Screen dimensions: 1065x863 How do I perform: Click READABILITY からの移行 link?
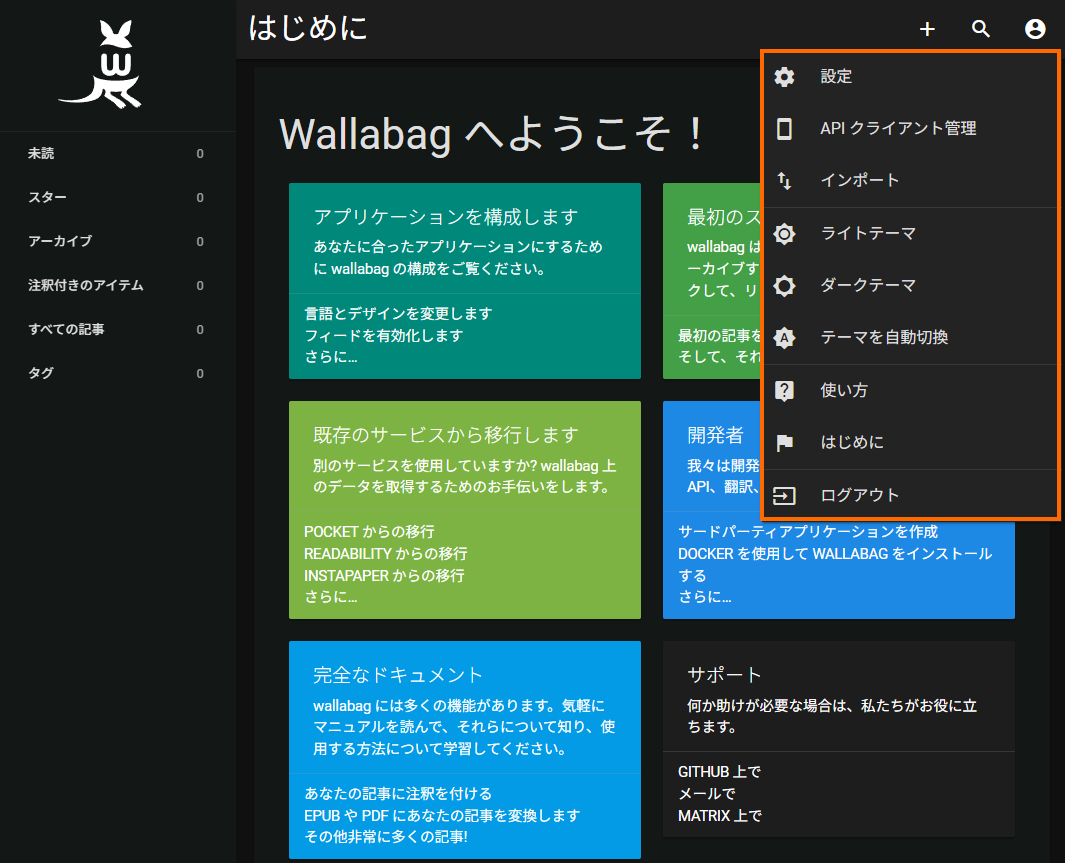(386, 553)
